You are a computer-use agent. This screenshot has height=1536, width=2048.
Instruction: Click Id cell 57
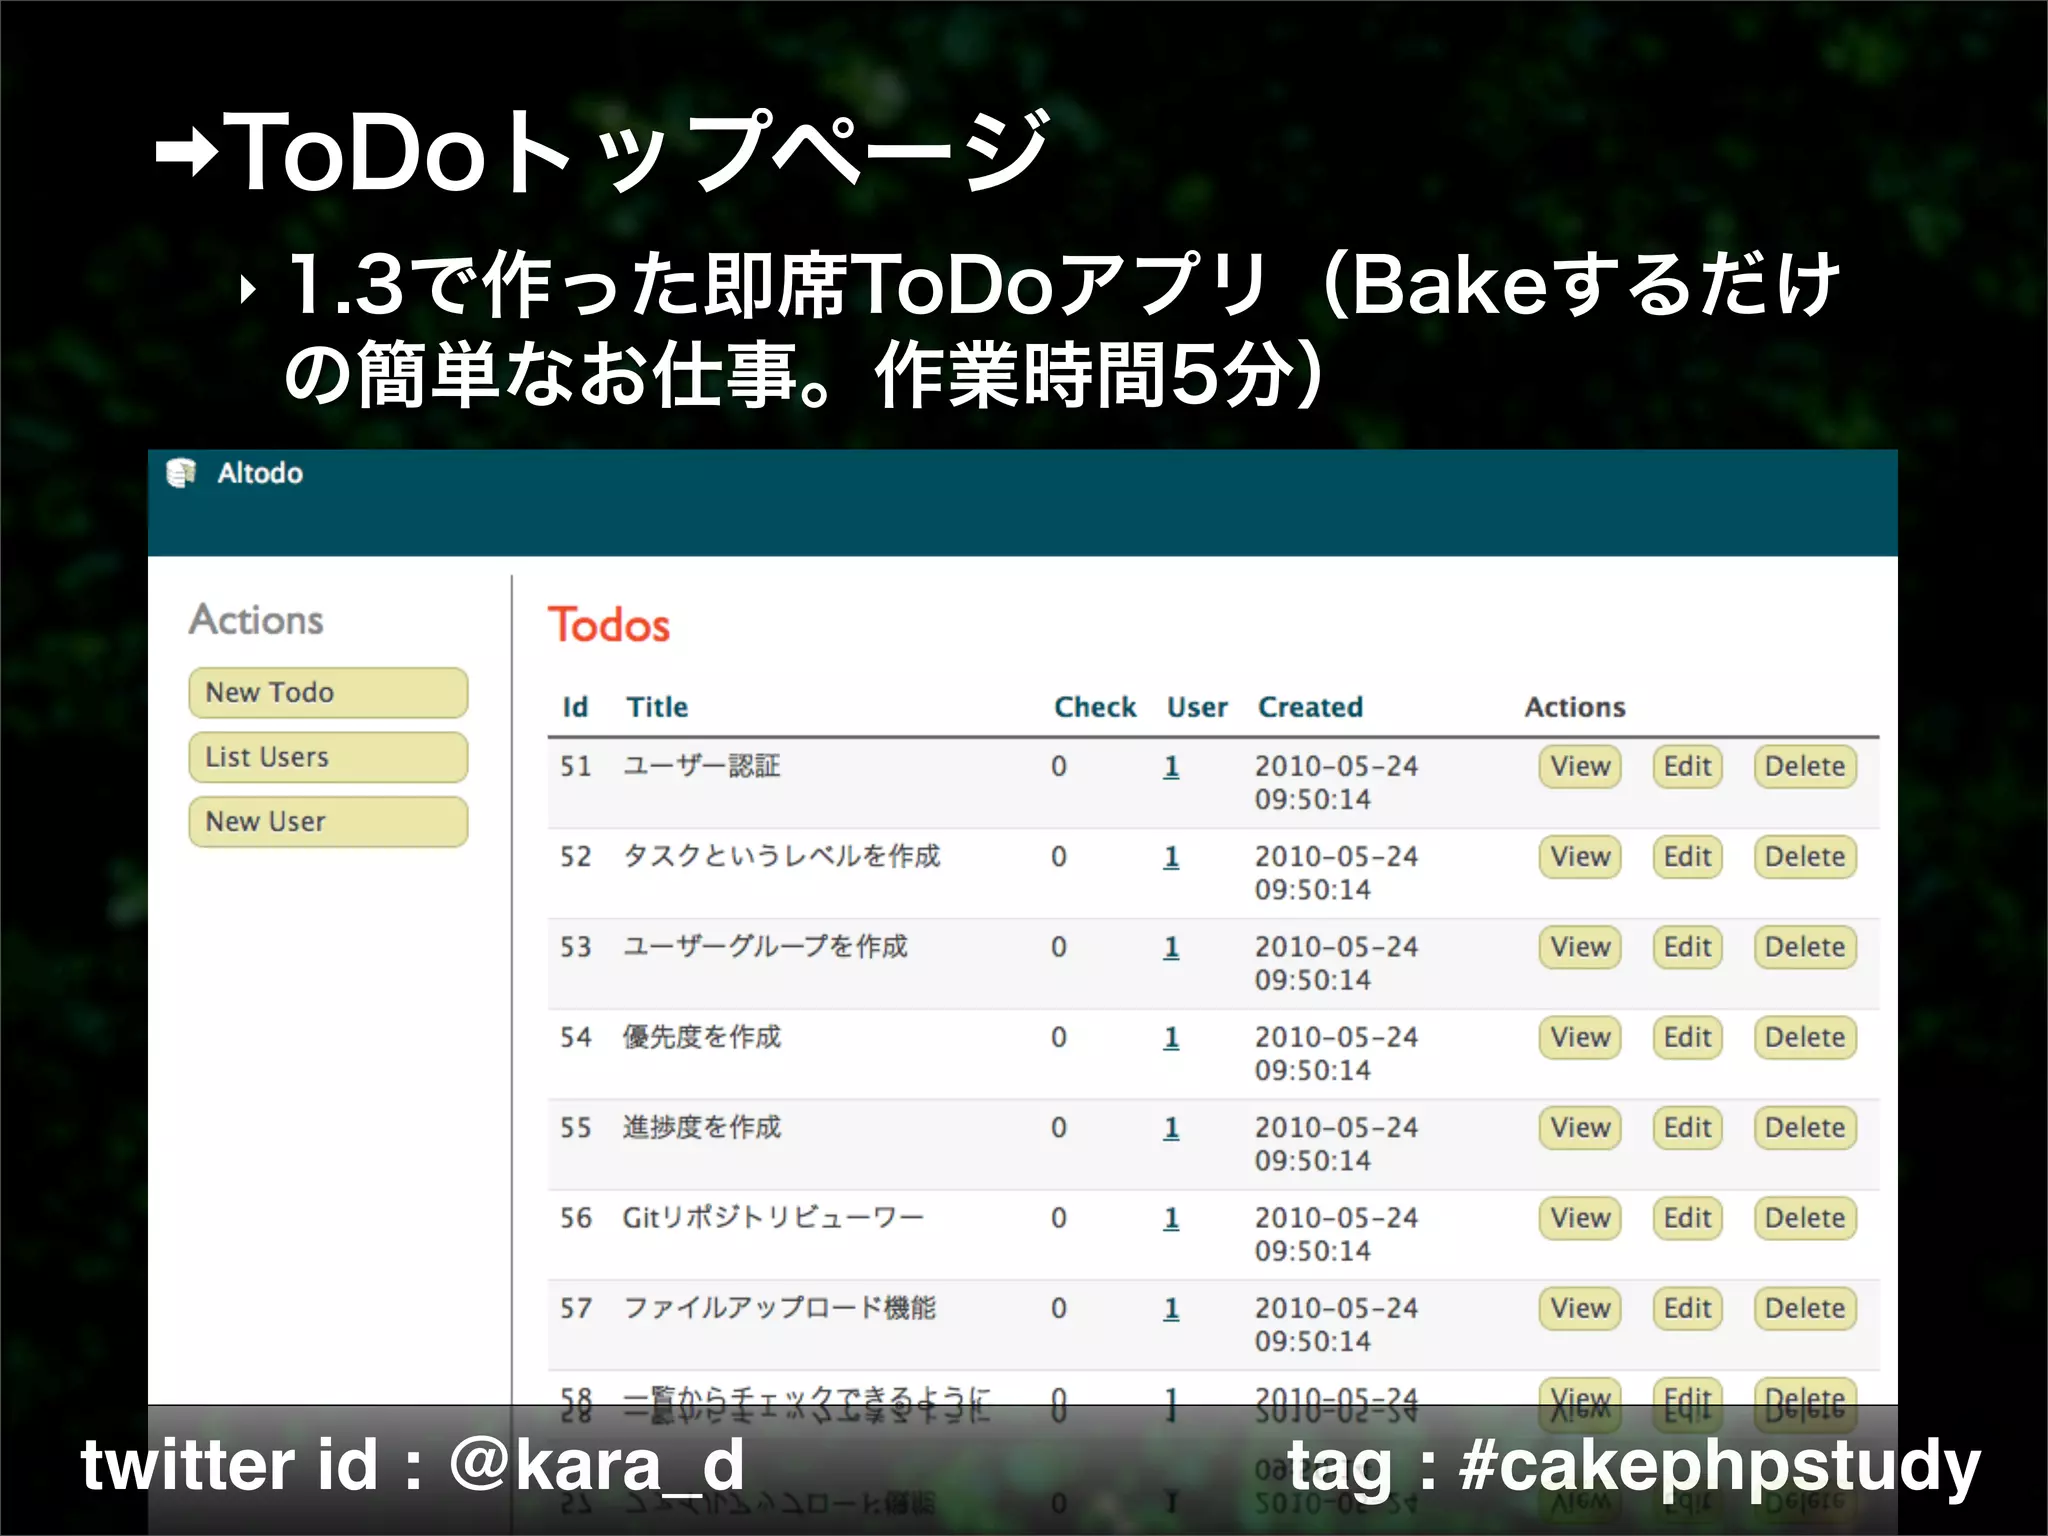[576, 1308]
